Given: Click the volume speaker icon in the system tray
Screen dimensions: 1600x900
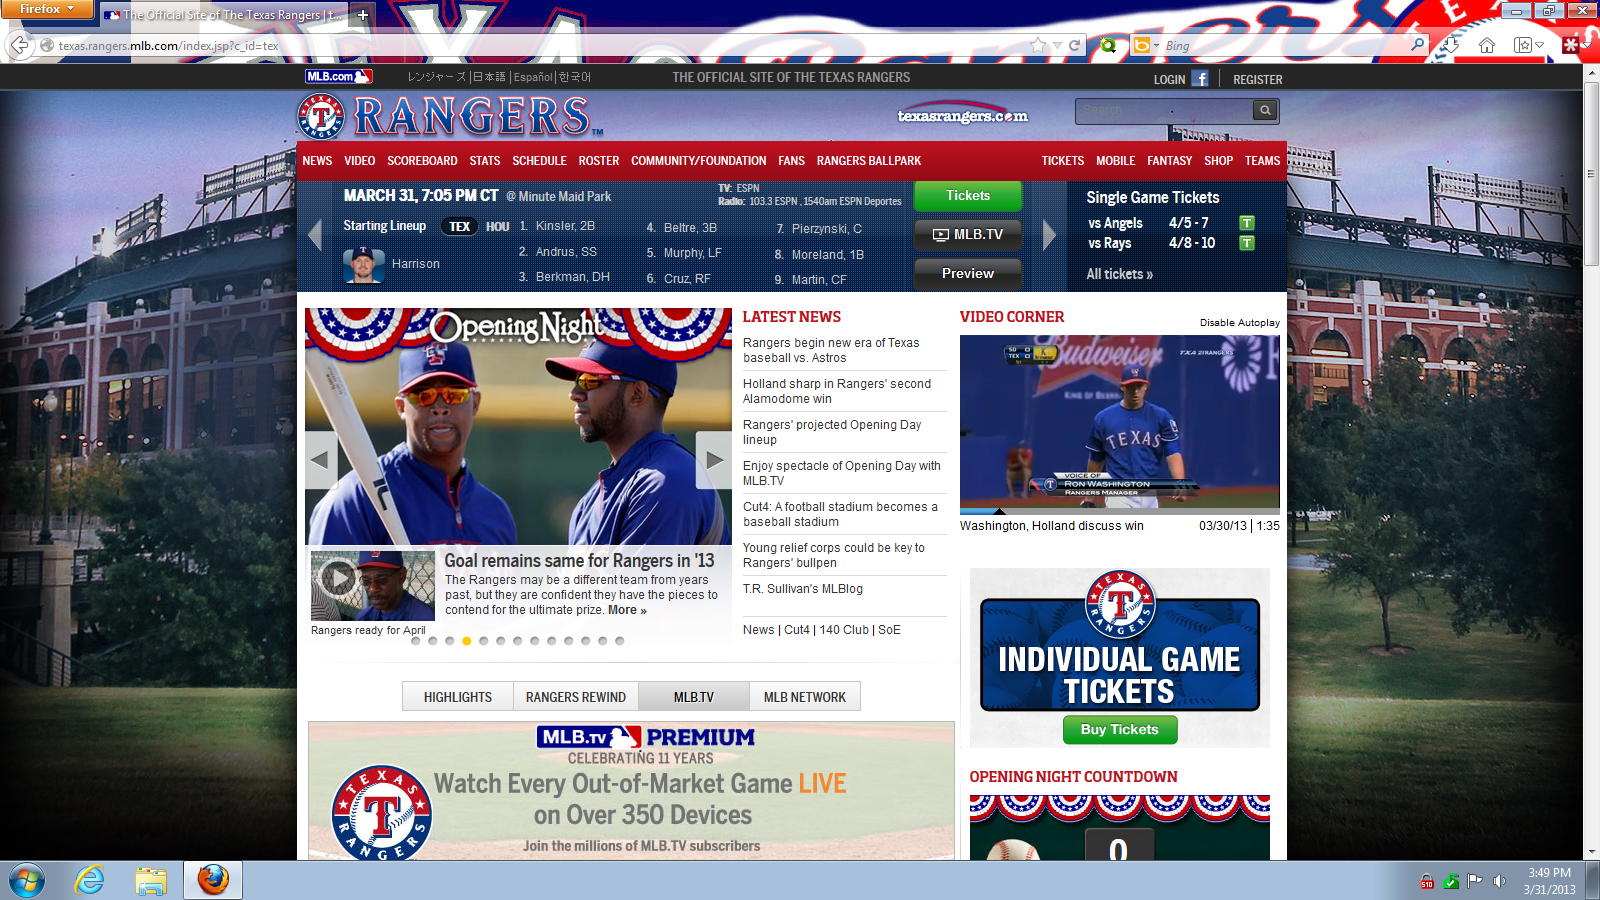Looking at the screenshot, I should (x=1499, y=881).
